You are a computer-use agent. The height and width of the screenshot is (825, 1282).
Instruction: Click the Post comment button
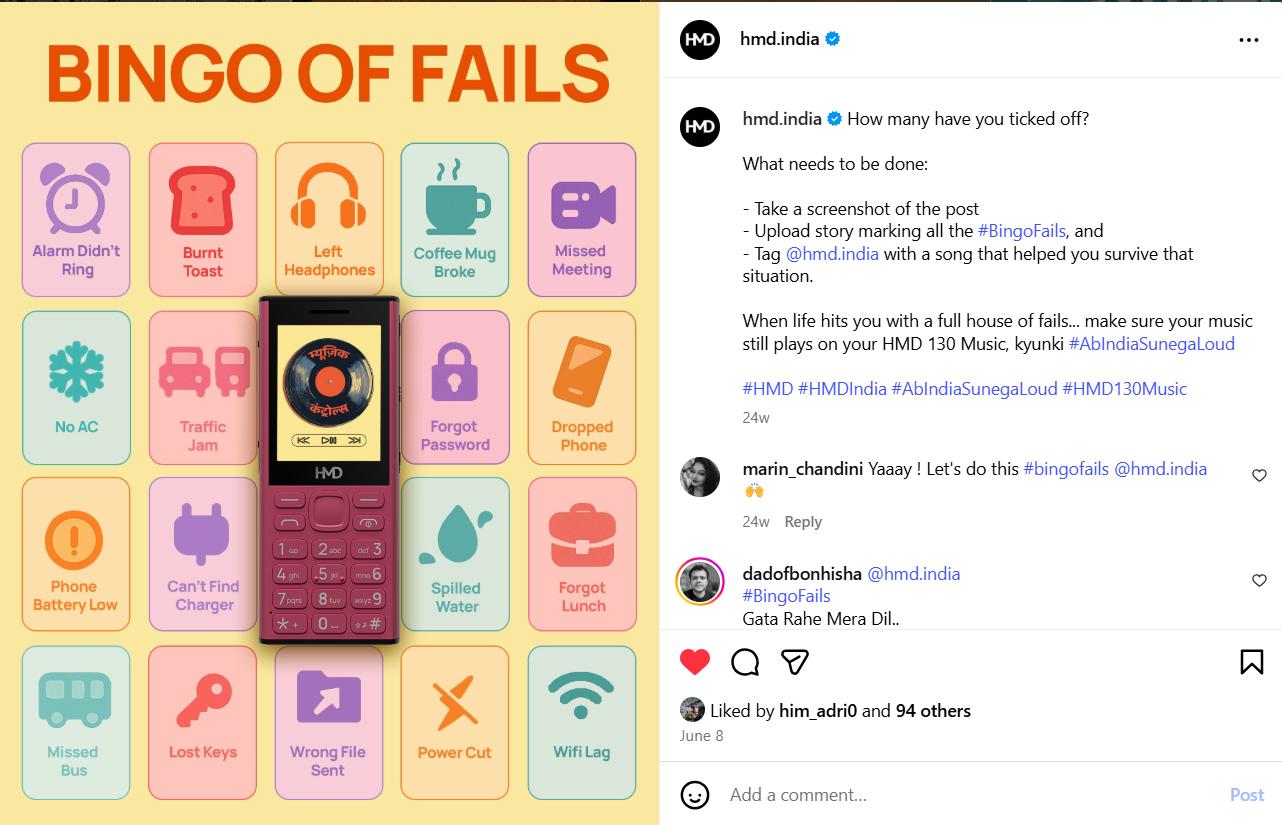1247,795
